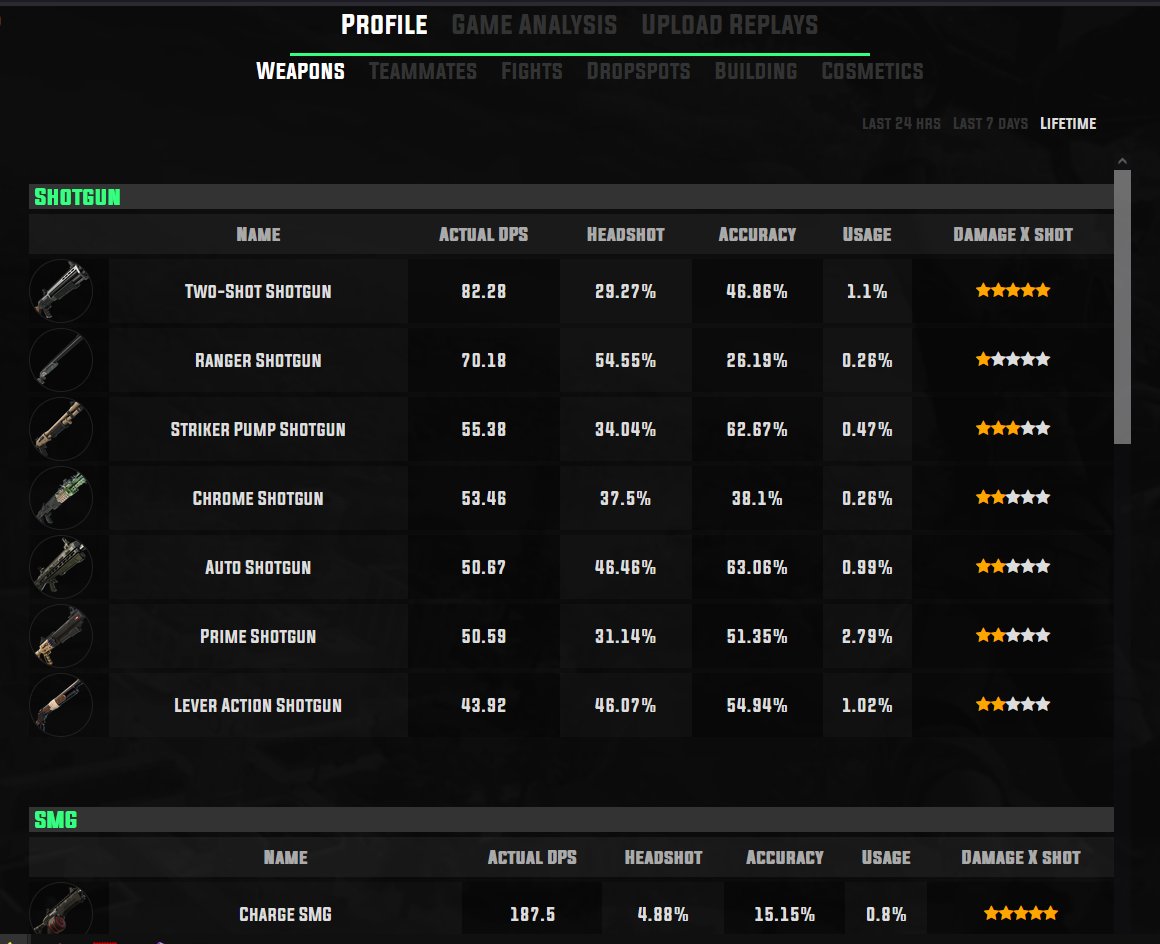
Task: Sort SMG table by Accuracy column
Action: [x=785, y=857]
